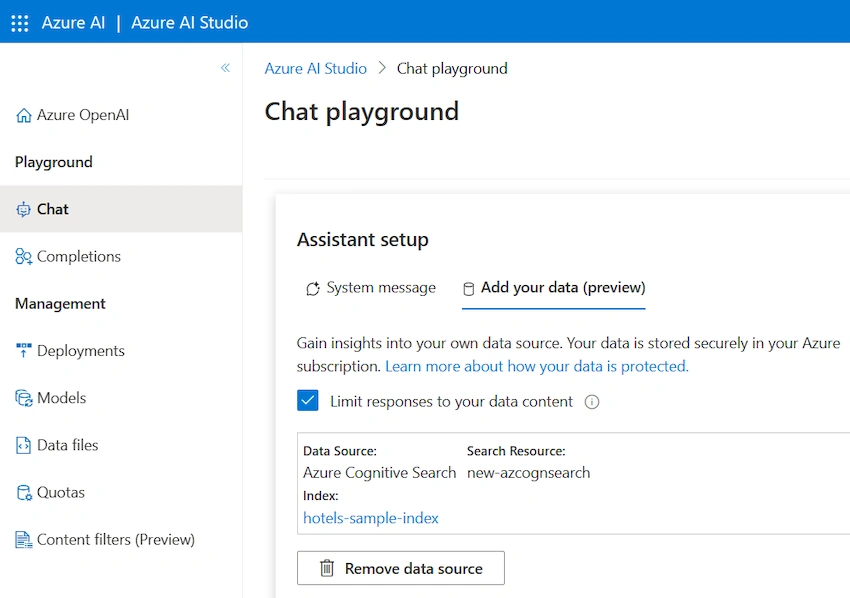Switch to the System message tab
Viewport: 850px width, 598px height.
coord(371,288)
